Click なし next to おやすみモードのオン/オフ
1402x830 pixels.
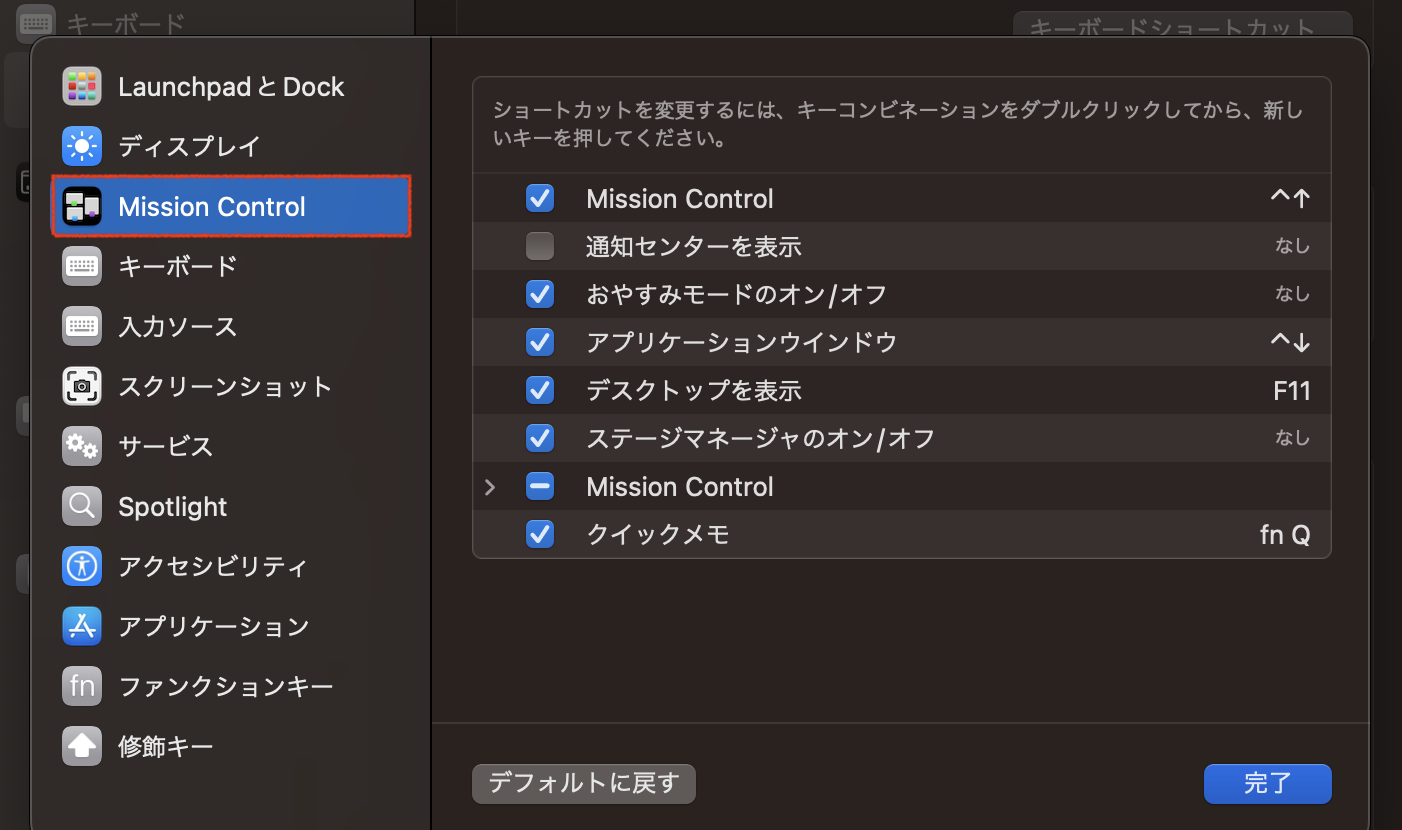click(1292, 294)
